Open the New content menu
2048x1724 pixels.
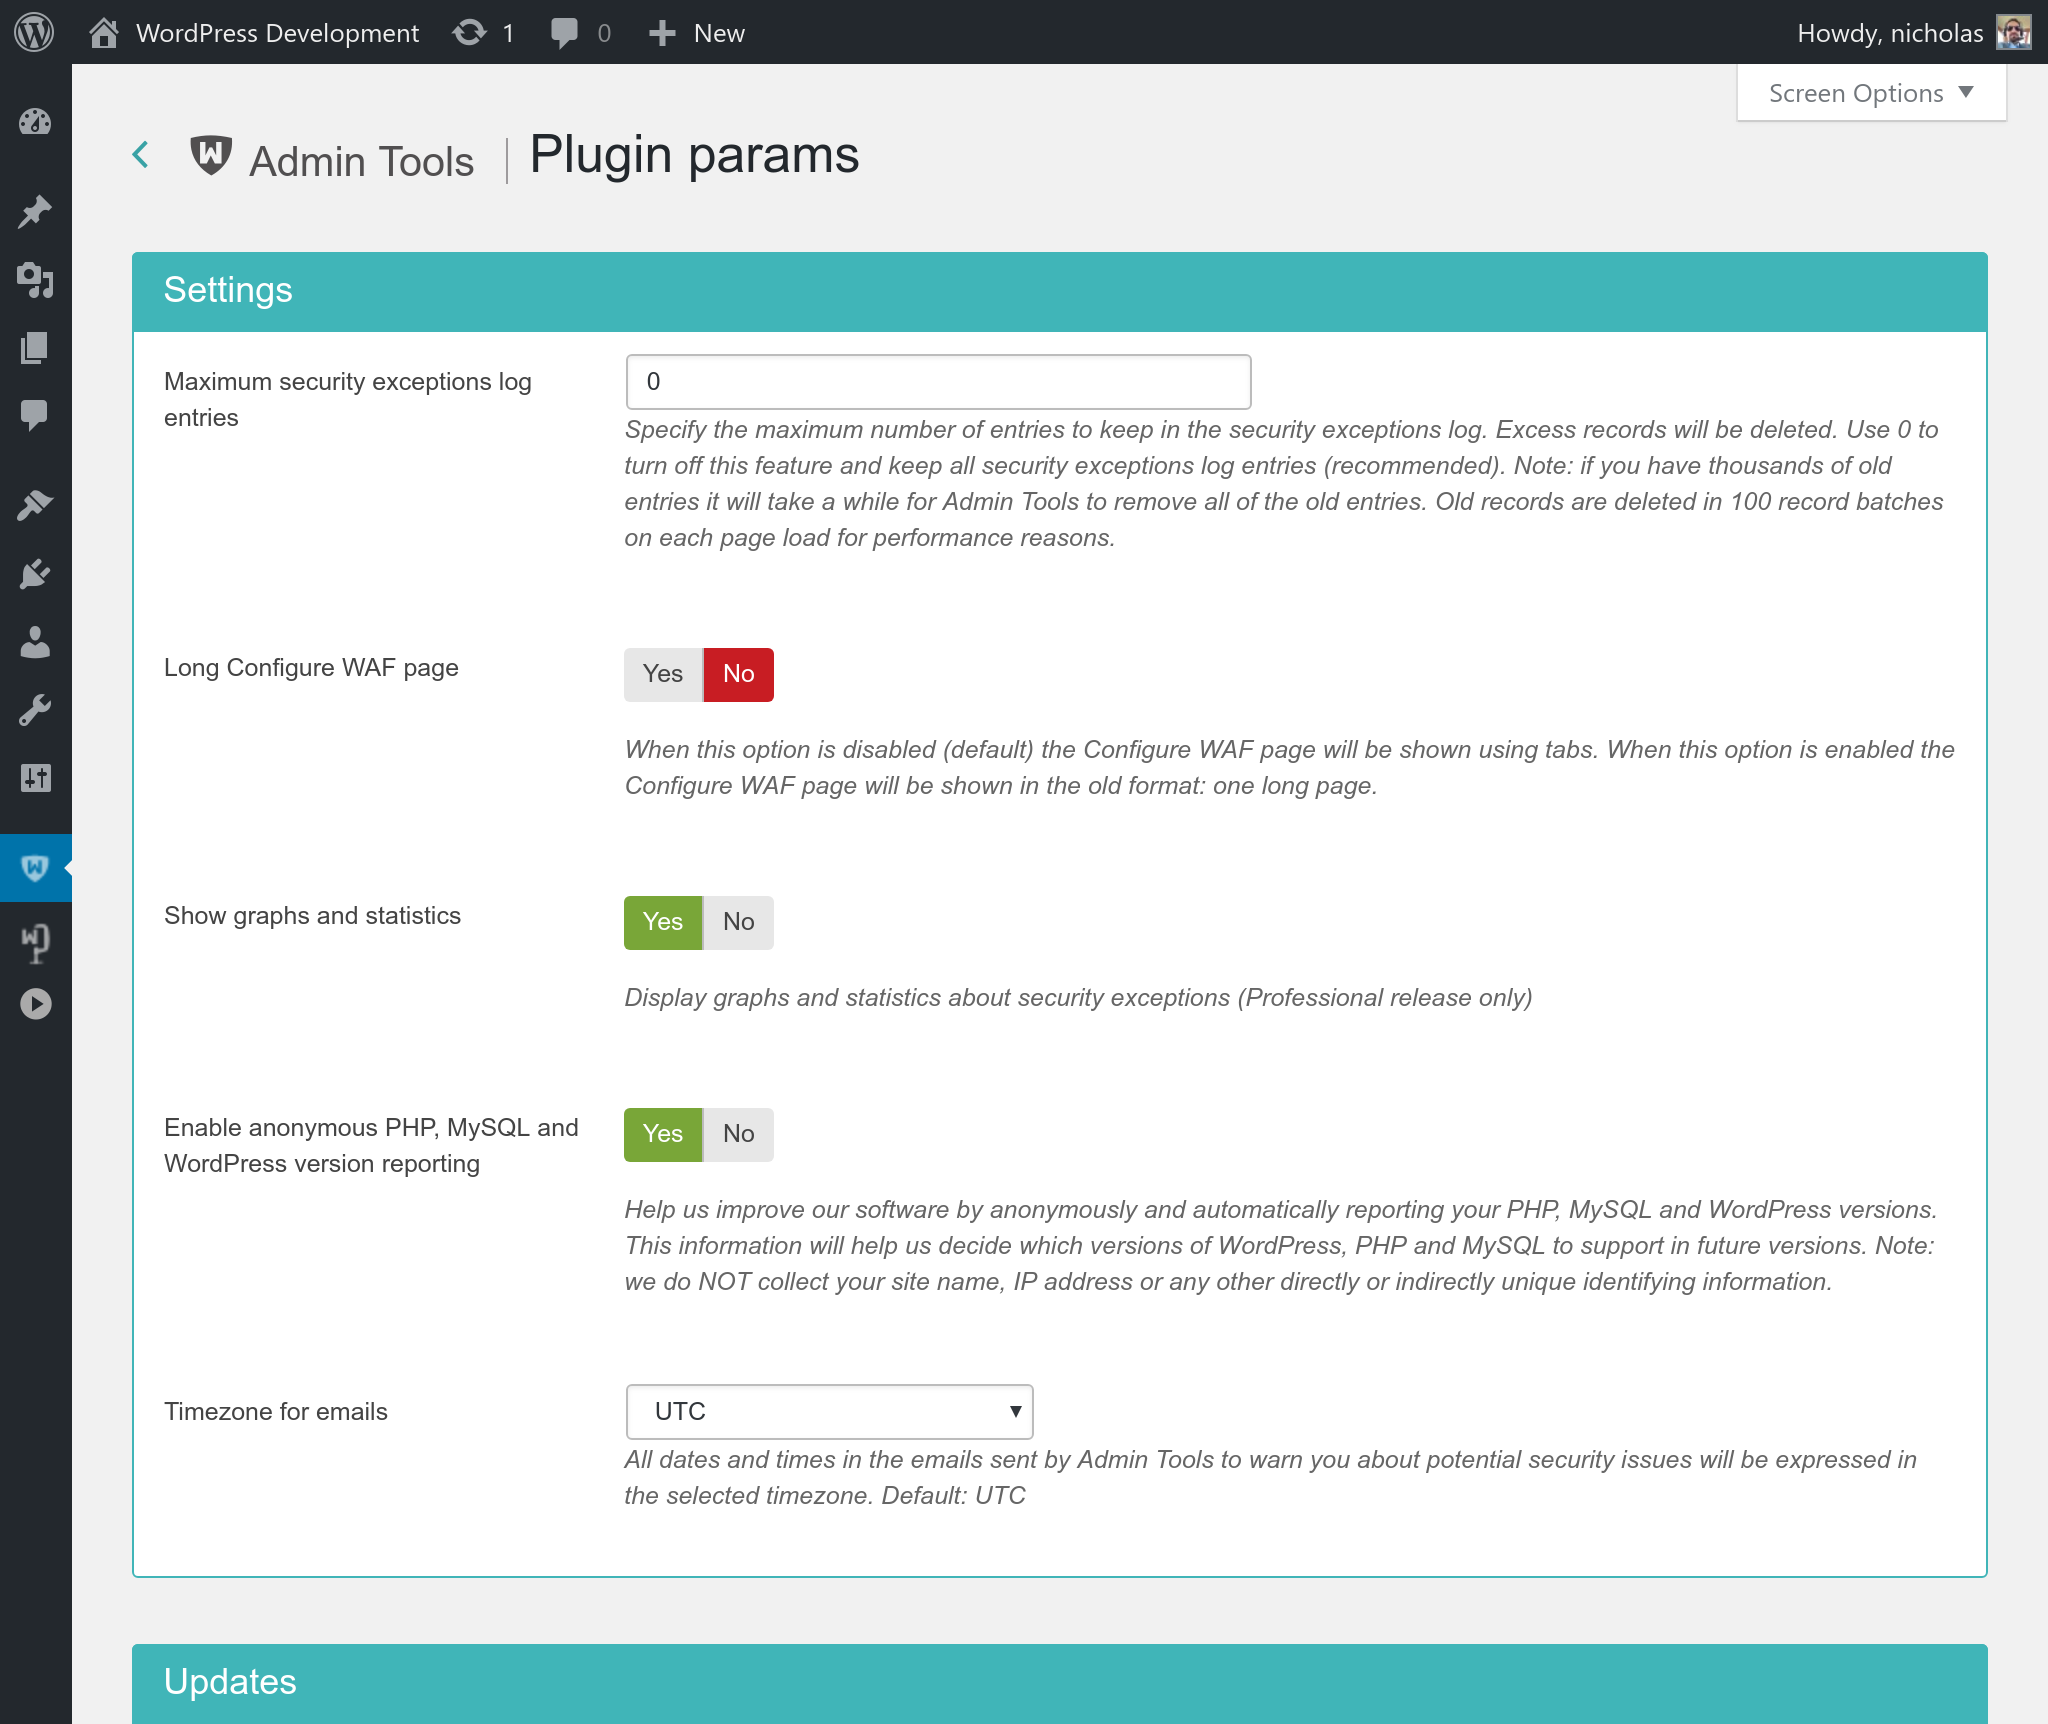pyautogui.click(x=696, y=32)
